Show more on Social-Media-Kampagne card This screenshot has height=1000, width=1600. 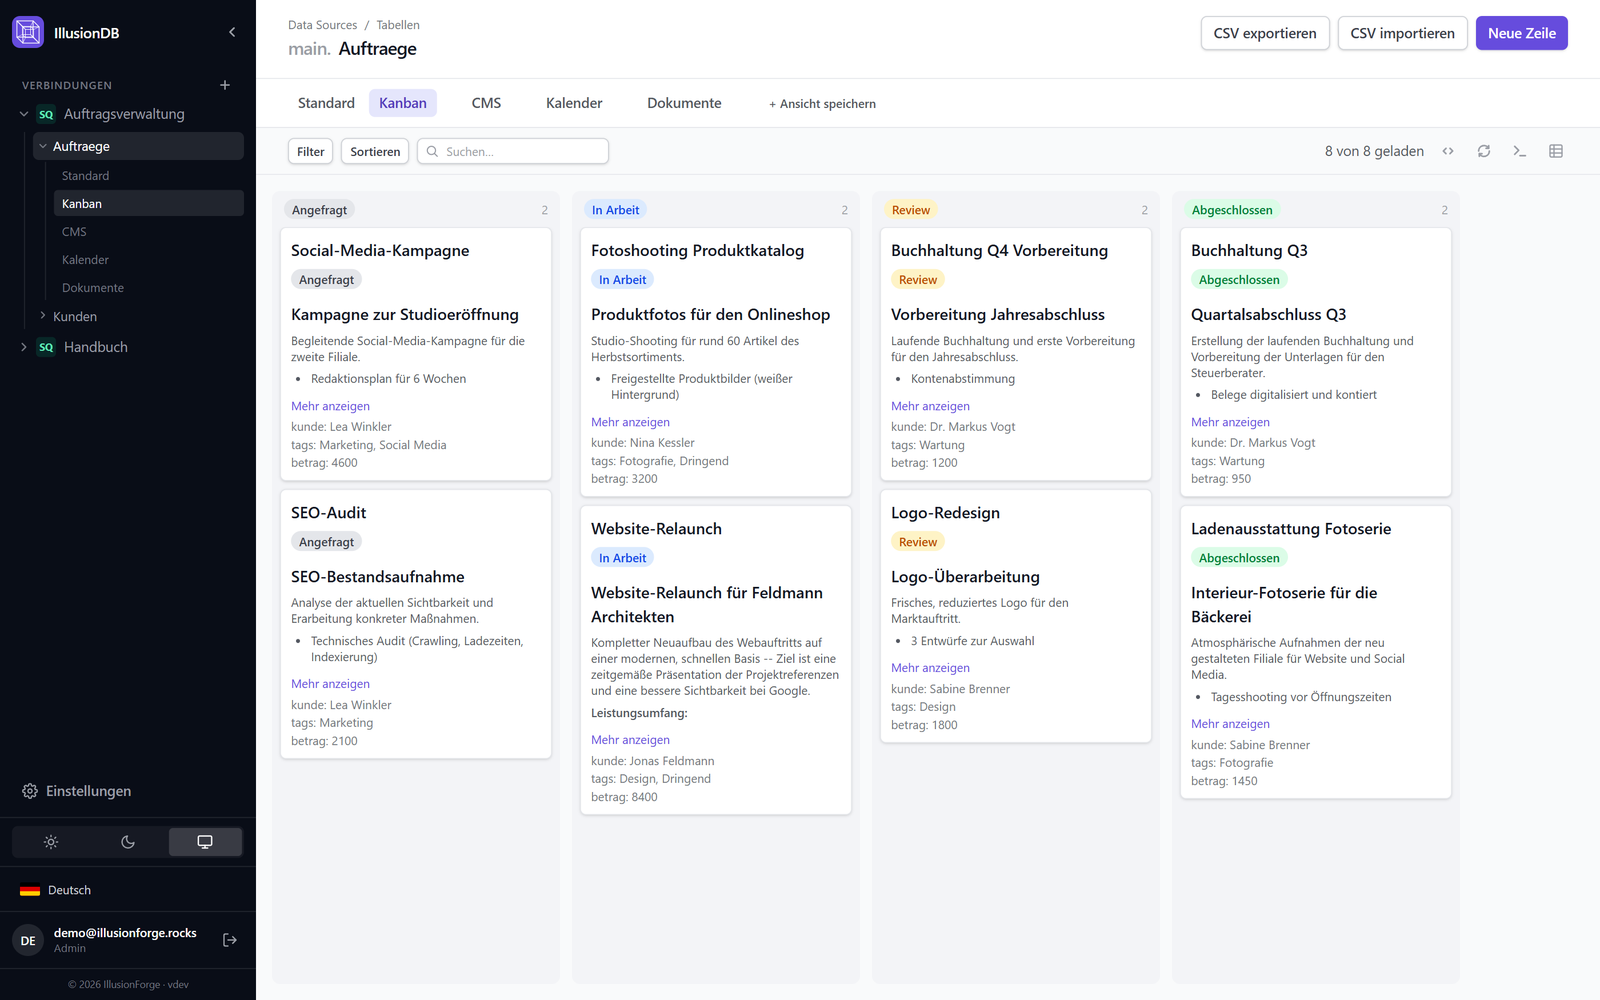[330, 406]
